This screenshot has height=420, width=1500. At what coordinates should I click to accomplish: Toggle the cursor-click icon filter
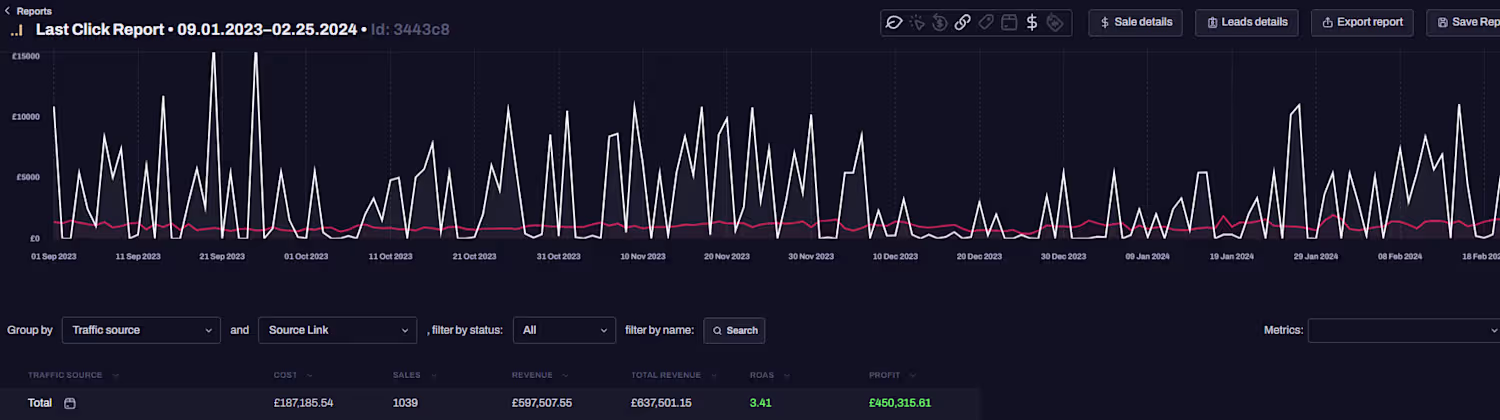[x=916, y=22]
